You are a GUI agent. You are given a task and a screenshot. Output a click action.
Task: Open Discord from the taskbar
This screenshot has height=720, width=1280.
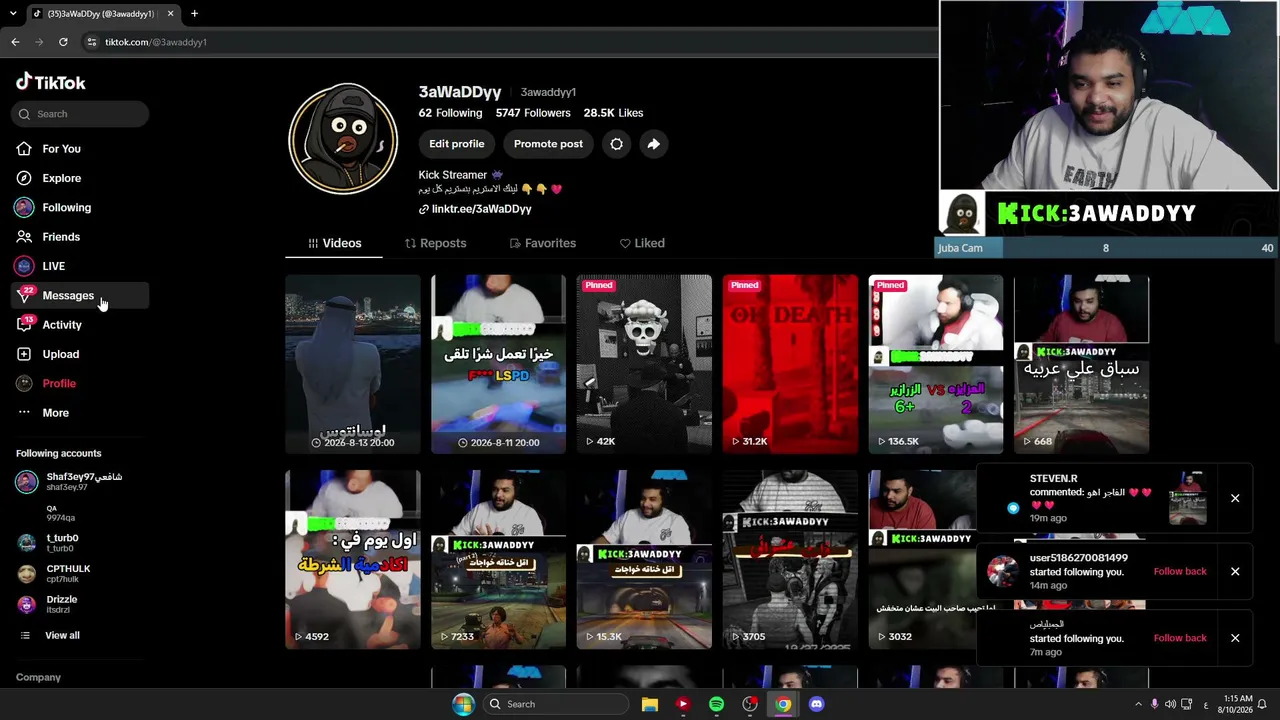click(816, 704)
